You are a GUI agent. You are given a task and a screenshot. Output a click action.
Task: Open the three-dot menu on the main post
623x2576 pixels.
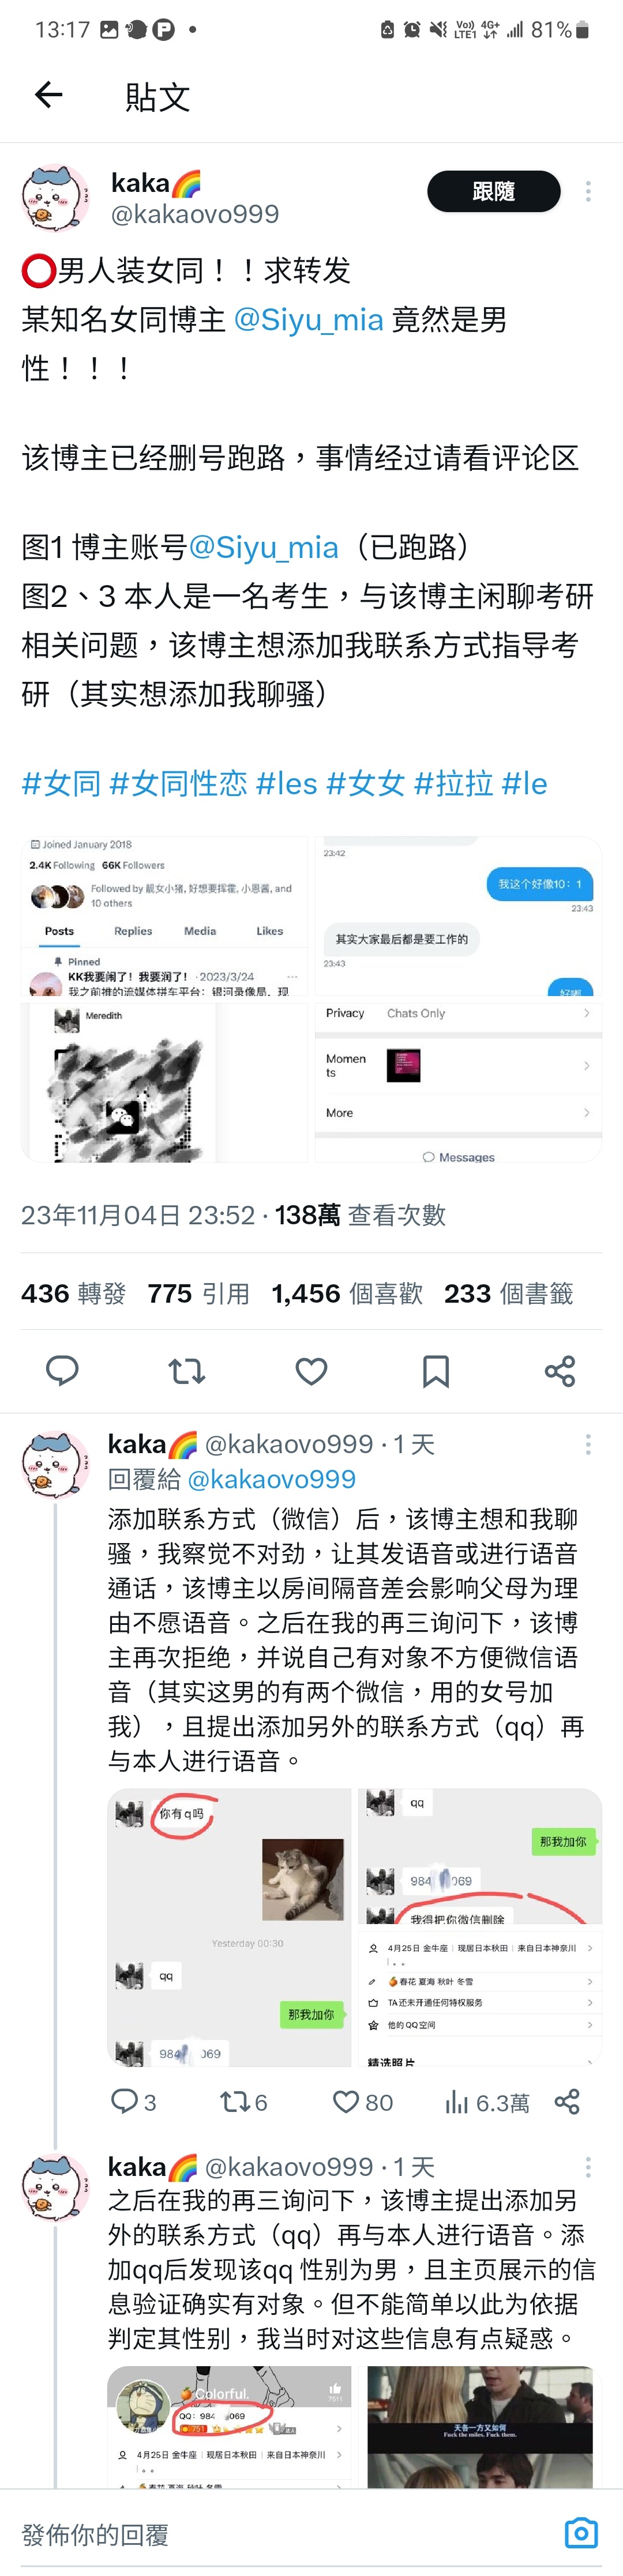pyautogui.click(x=588, y=191)
